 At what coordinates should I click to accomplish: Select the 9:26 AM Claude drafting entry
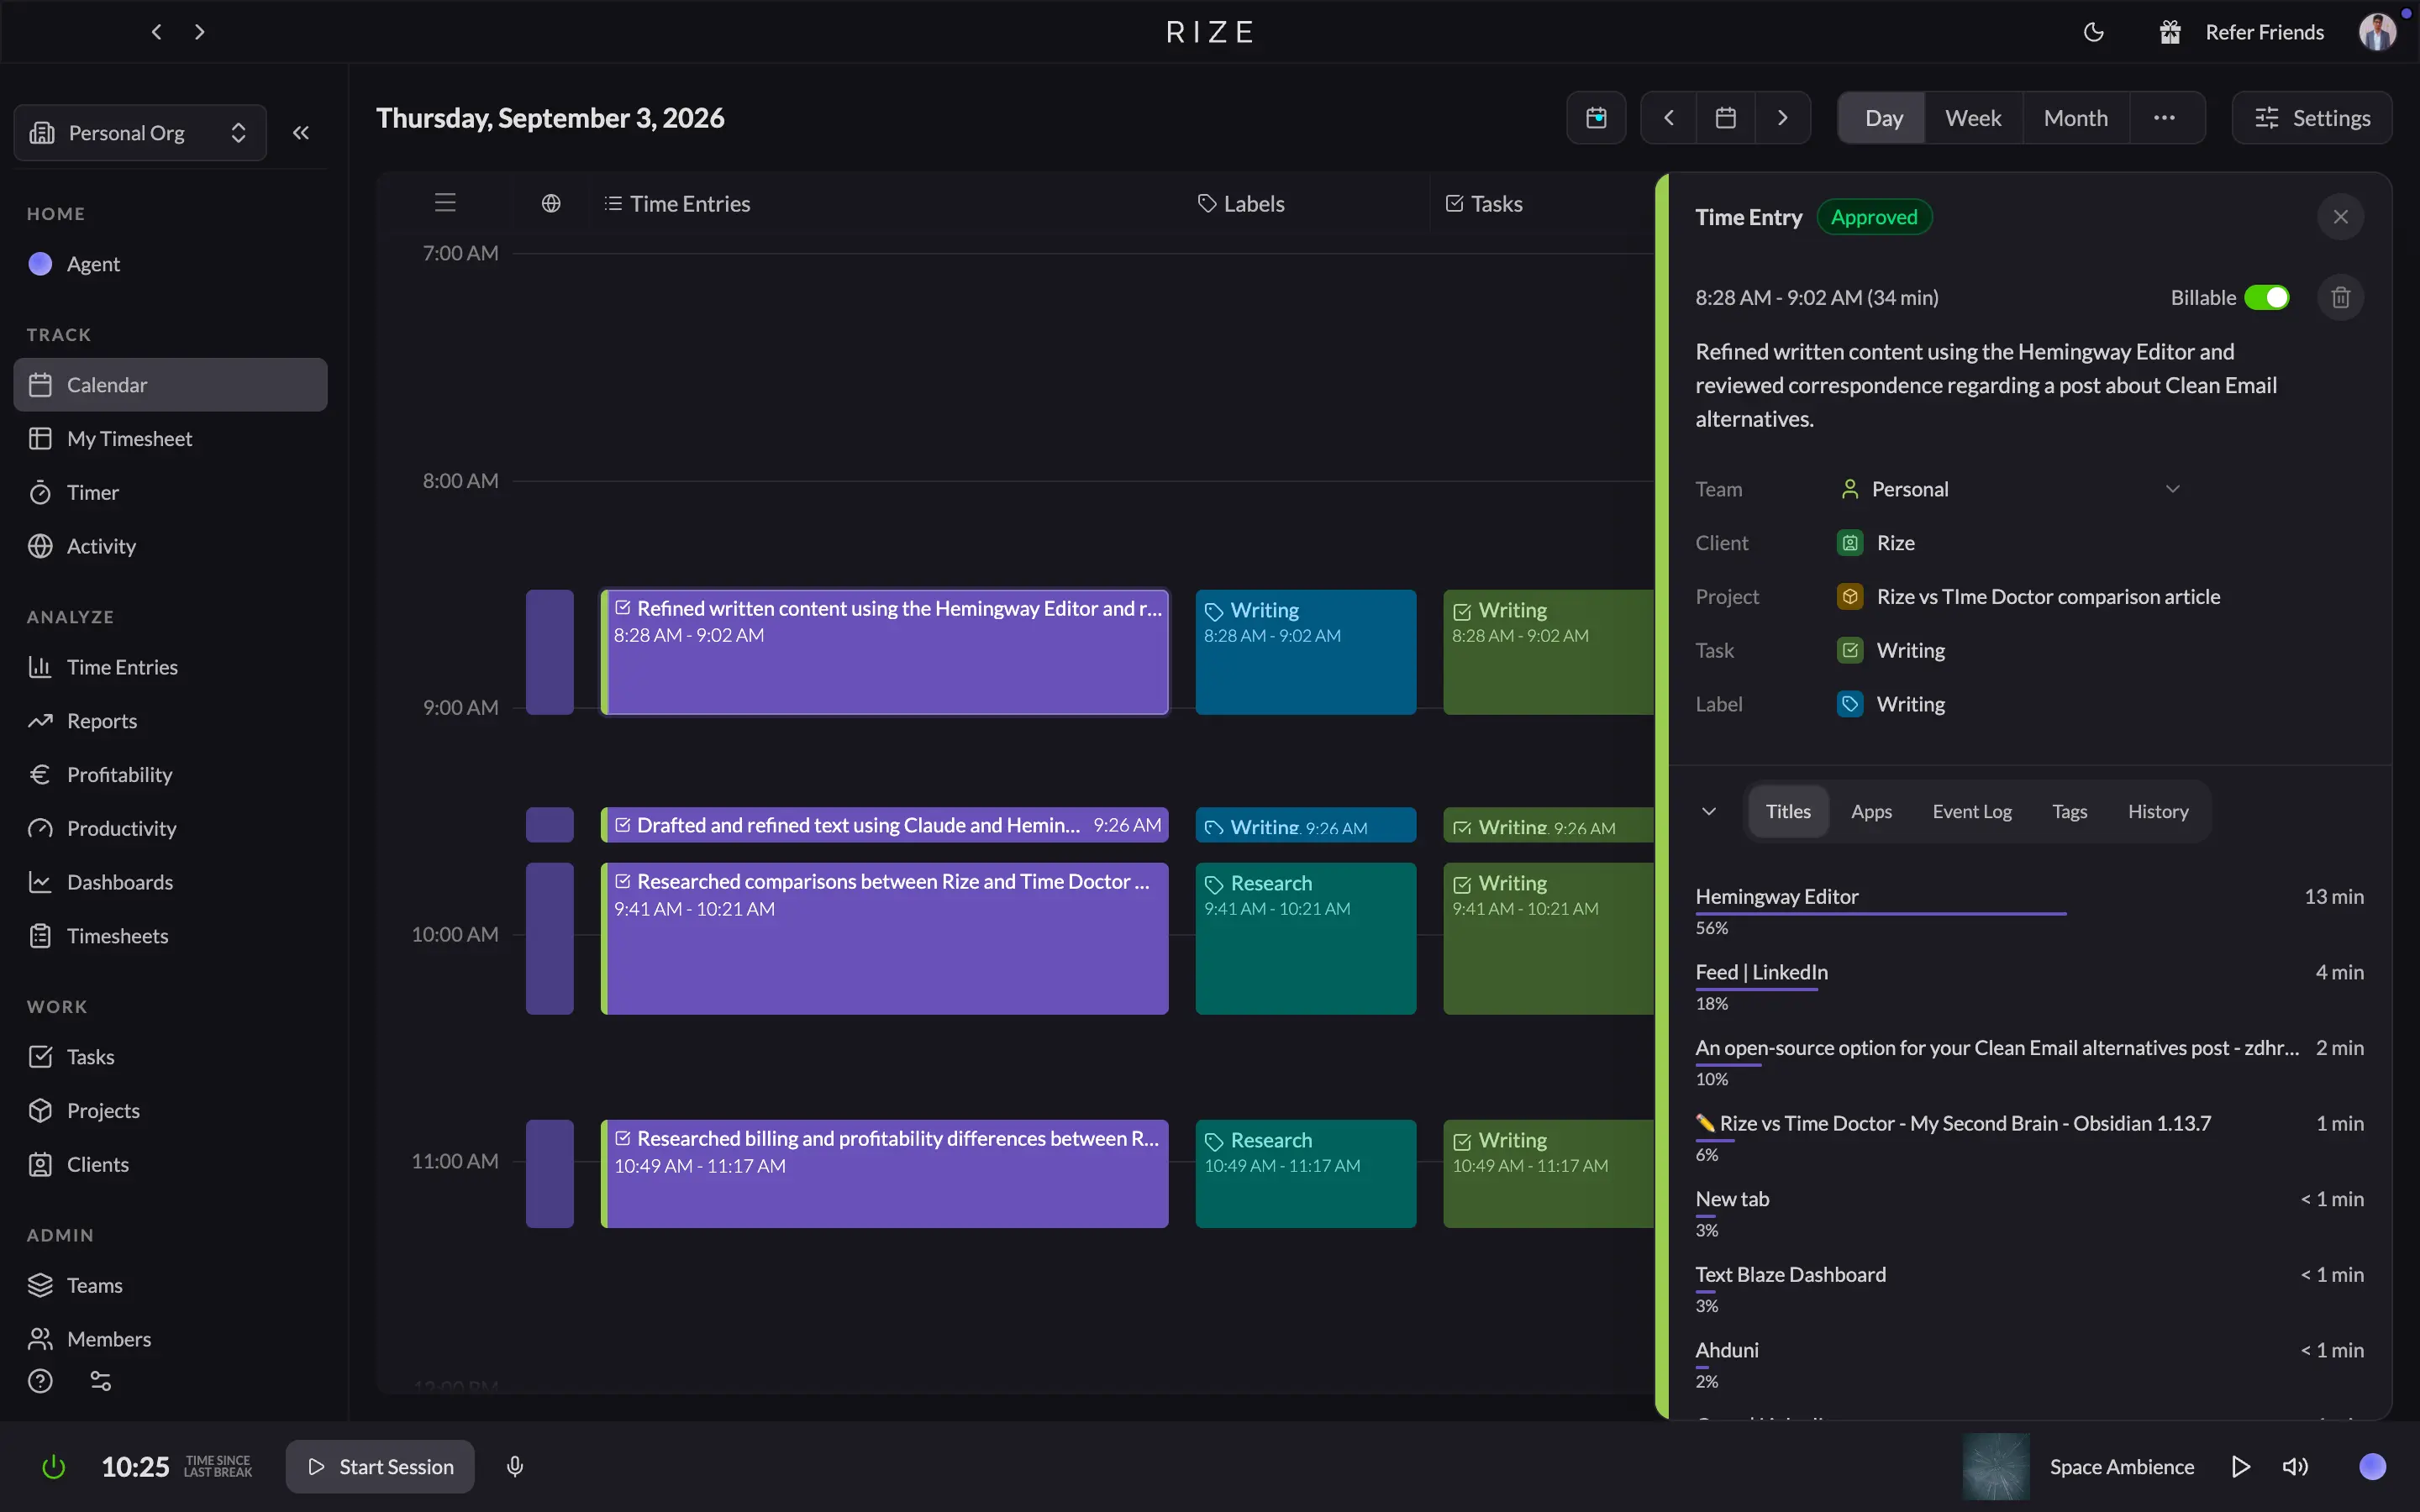click(884, 825)
